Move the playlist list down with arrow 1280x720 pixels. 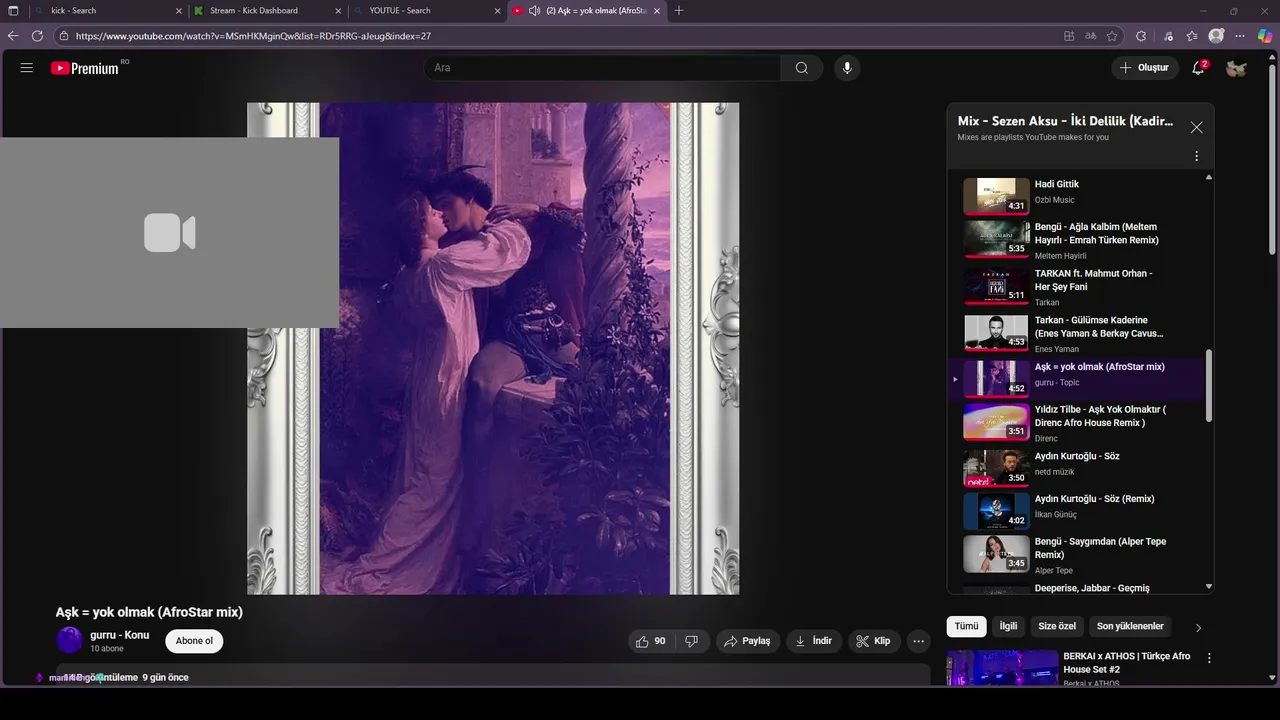tap(1209, 587)
